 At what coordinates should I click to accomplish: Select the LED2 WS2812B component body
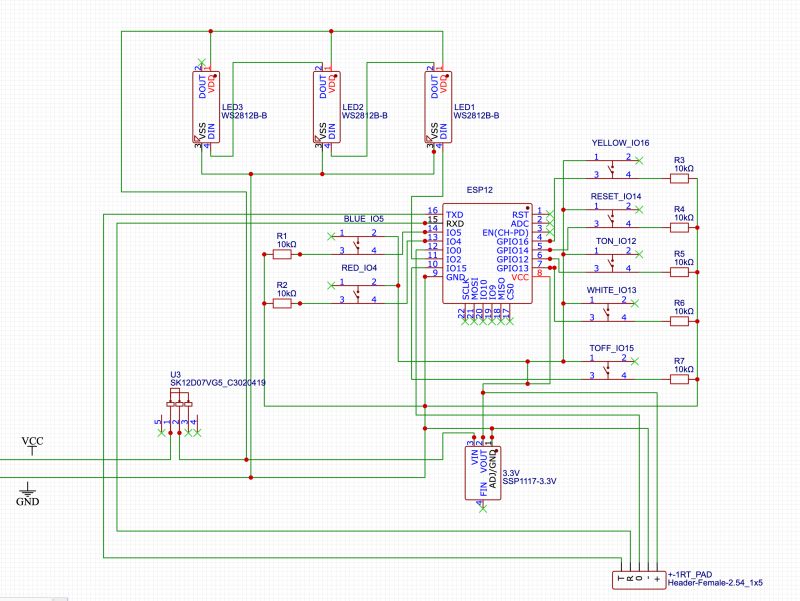click(327, 107)
